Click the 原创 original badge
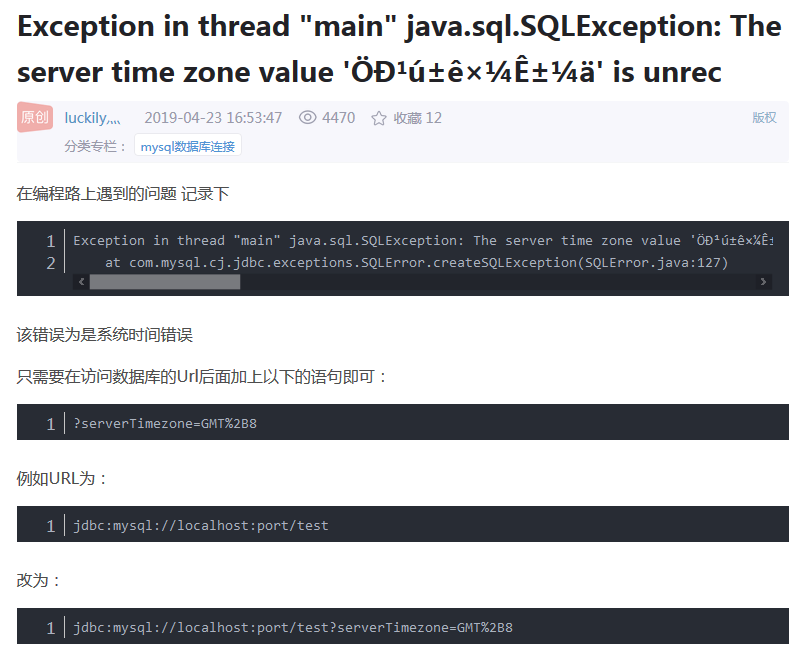805x666 pixels. click(35, 117)
